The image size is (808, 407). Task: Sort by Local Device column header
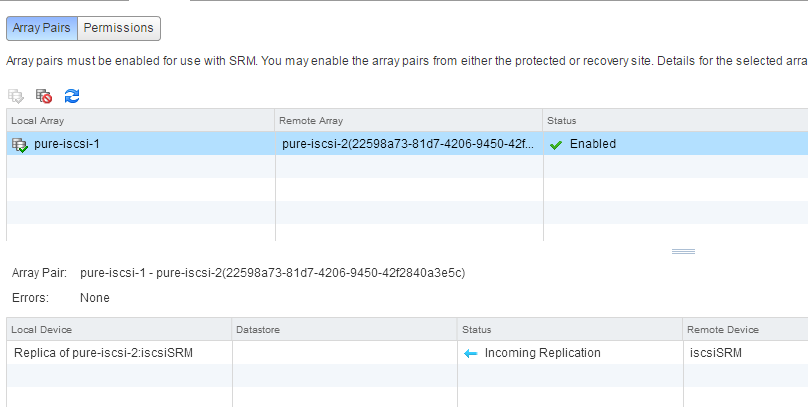(119, 330)
